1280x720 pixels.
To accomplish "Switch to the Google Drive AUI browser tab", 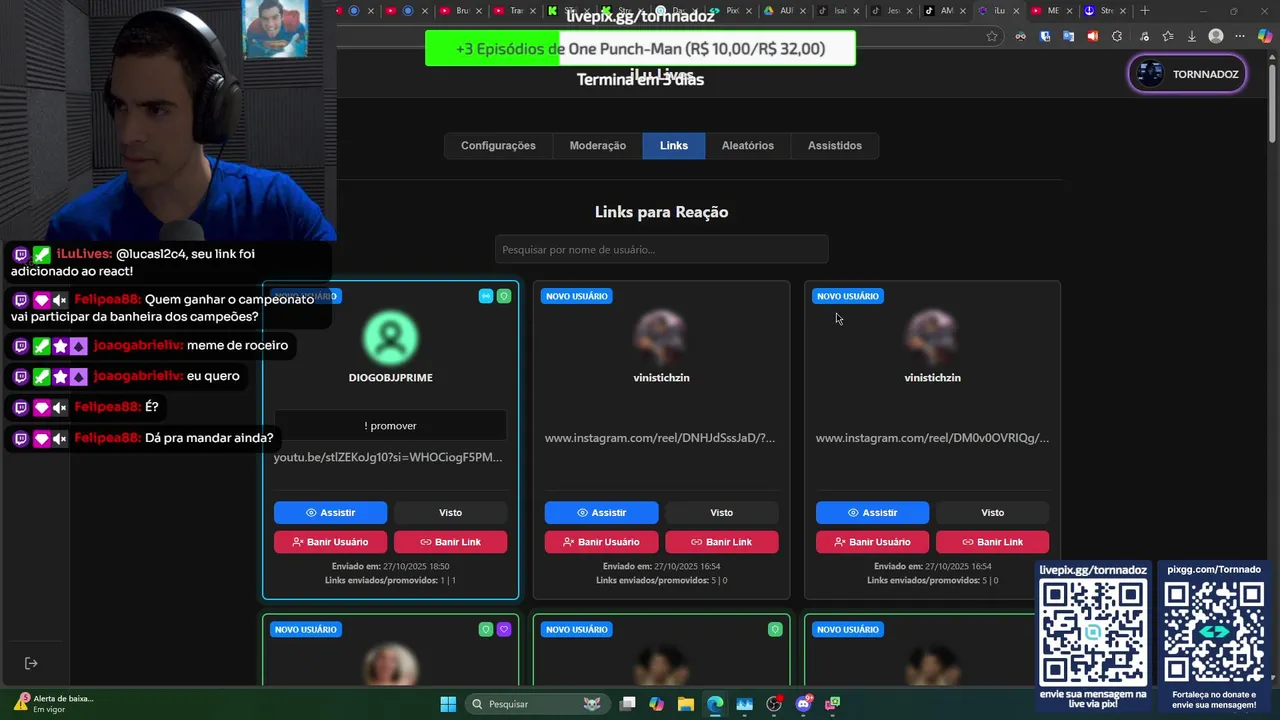I will [785, 11].
